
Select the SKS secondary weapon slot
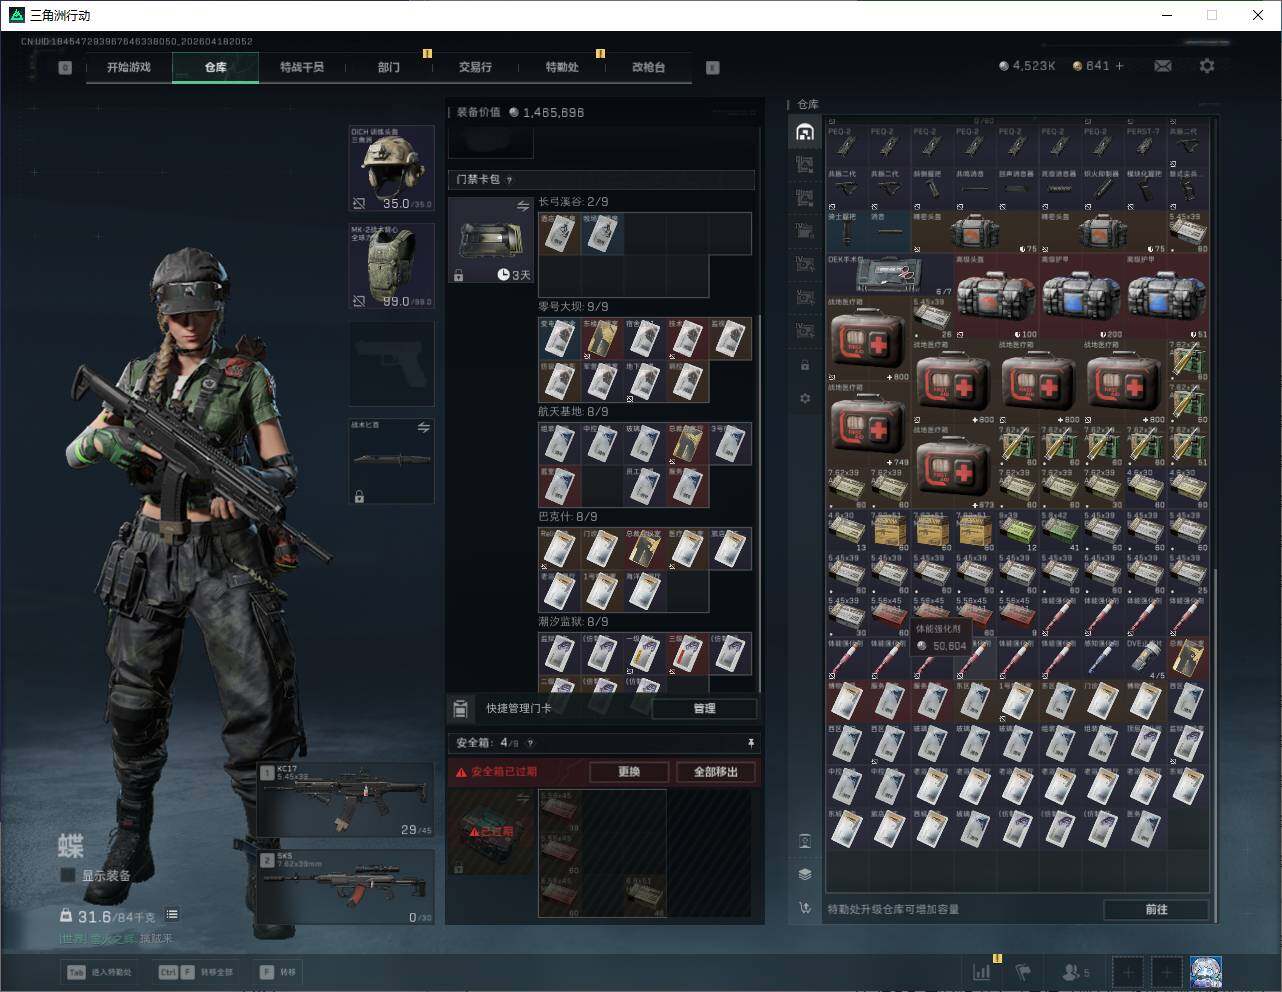pos(346,887)
